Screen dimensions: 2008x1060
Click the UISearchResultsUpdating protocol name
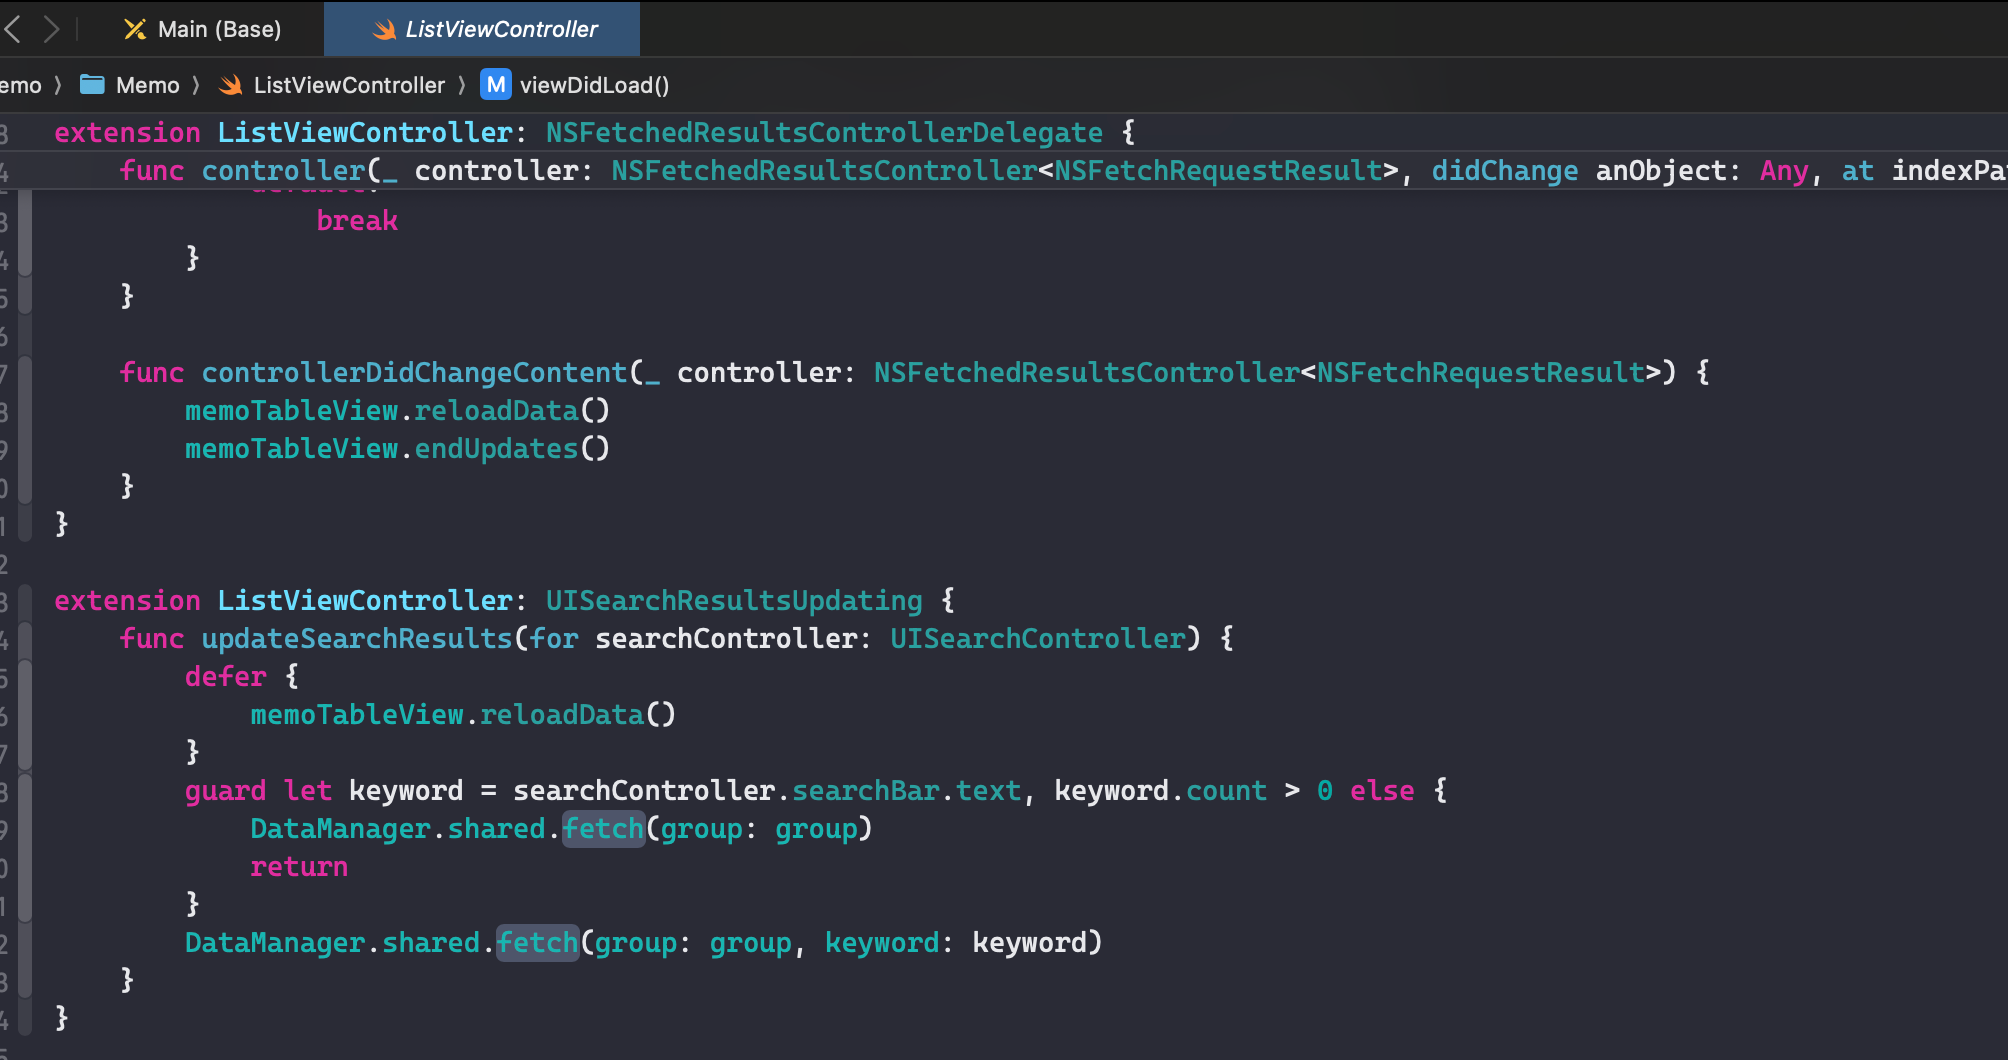pos(734,600)
